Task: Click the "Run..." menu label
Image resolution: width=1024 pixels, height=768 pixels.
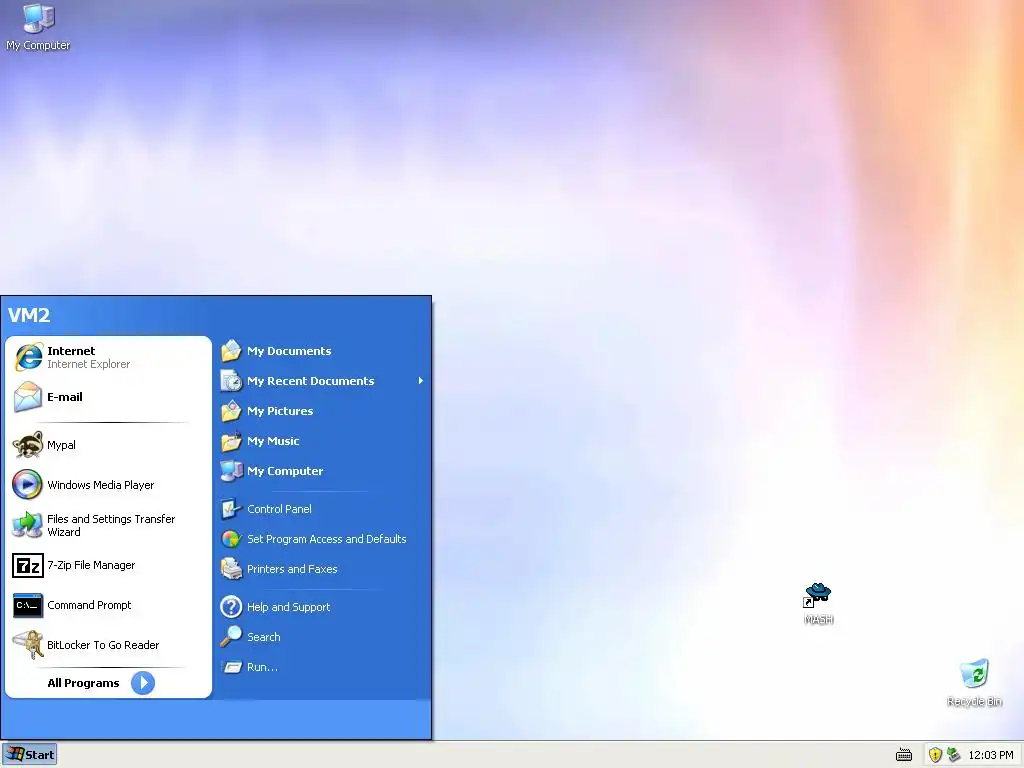Action: point(262,667)
